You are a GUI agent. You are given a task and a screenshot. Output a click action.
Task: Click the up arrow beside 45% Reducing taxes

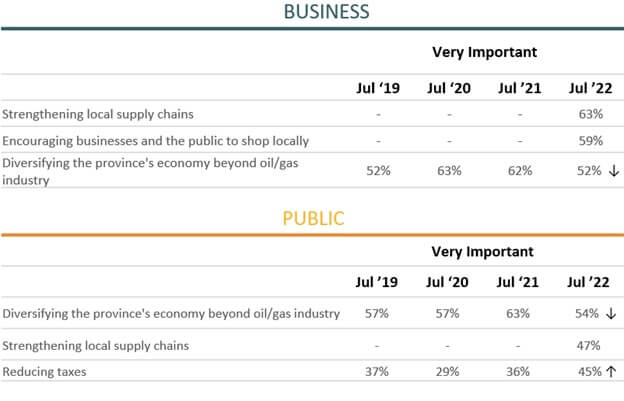tap(611, 372)
